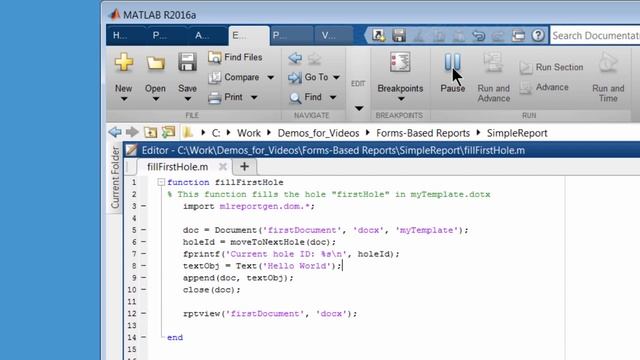This screenshot has width=640, height=360.
Task: Open Find Files tool
Action: (x=235, y=58)
